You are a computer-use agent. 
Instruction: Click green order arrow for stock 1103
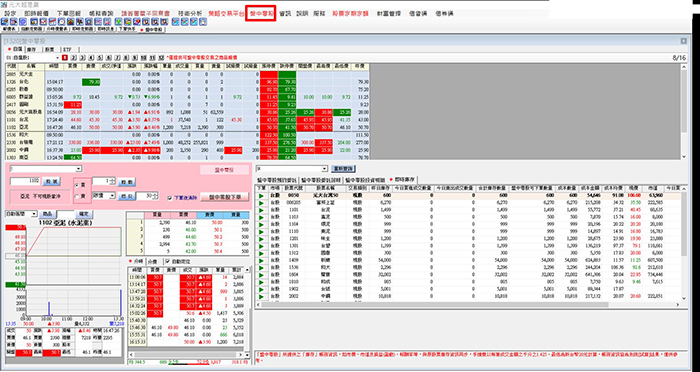point(261,217)
